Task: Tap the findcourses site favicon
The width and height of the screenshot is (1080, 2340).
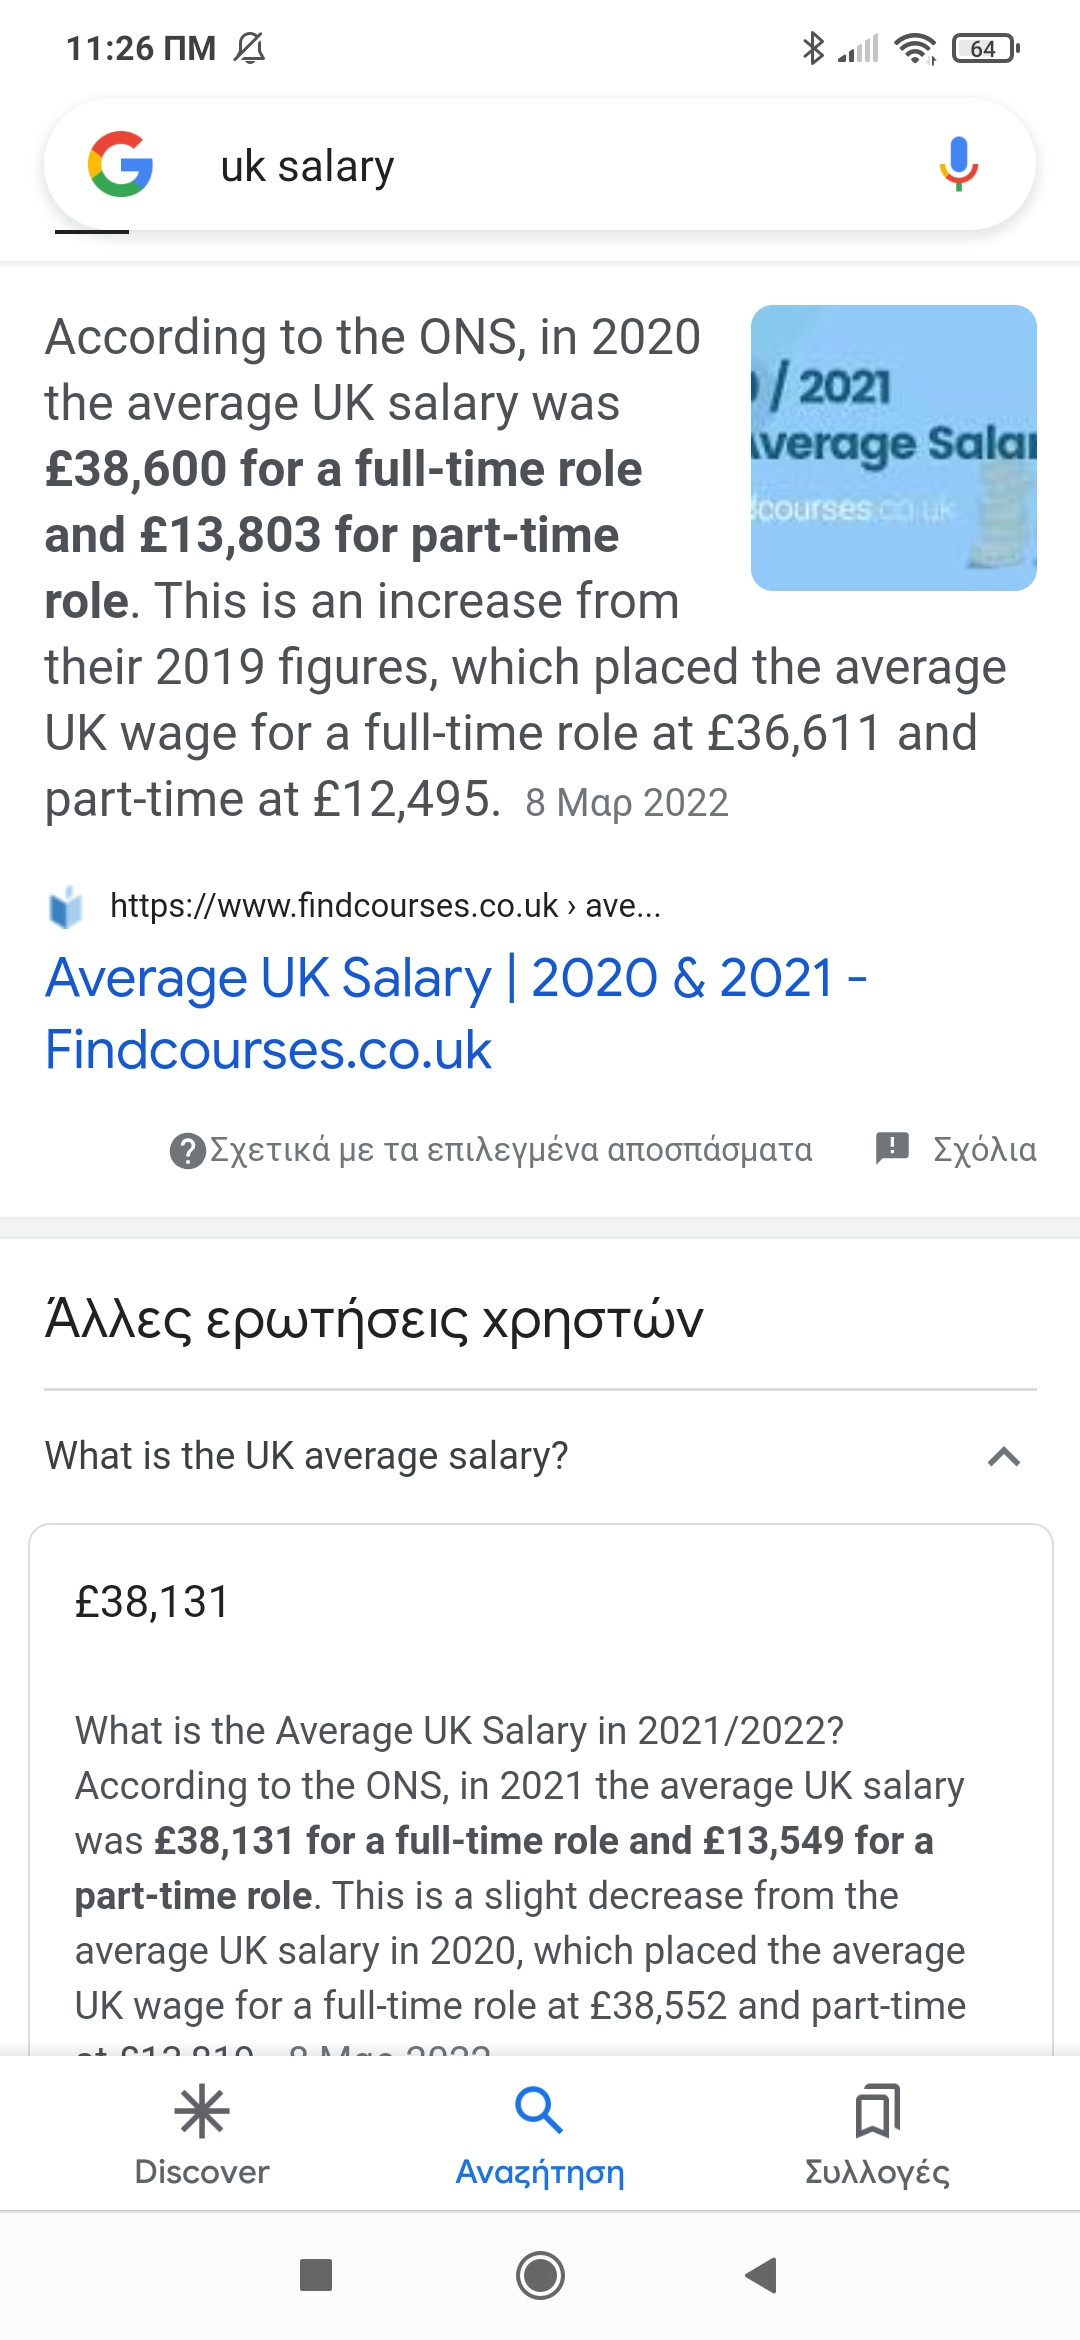Action: 66,907
